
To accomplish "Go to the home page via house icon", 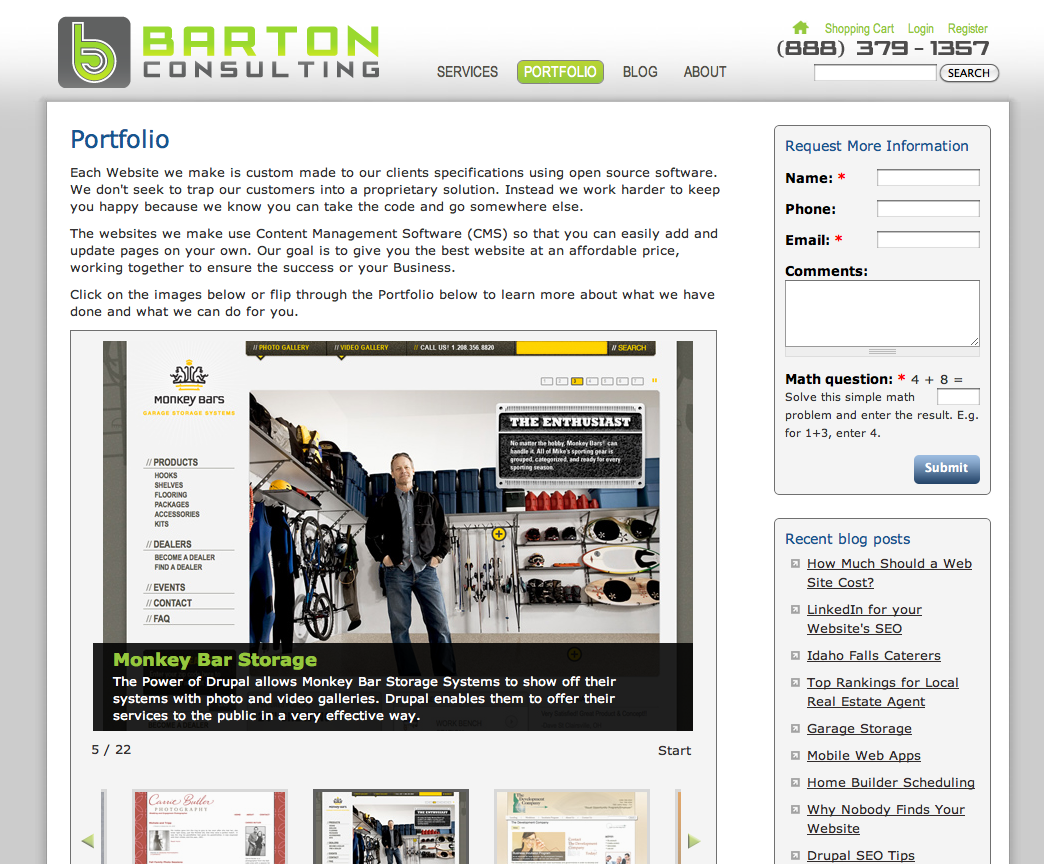I will click(800, 28).
